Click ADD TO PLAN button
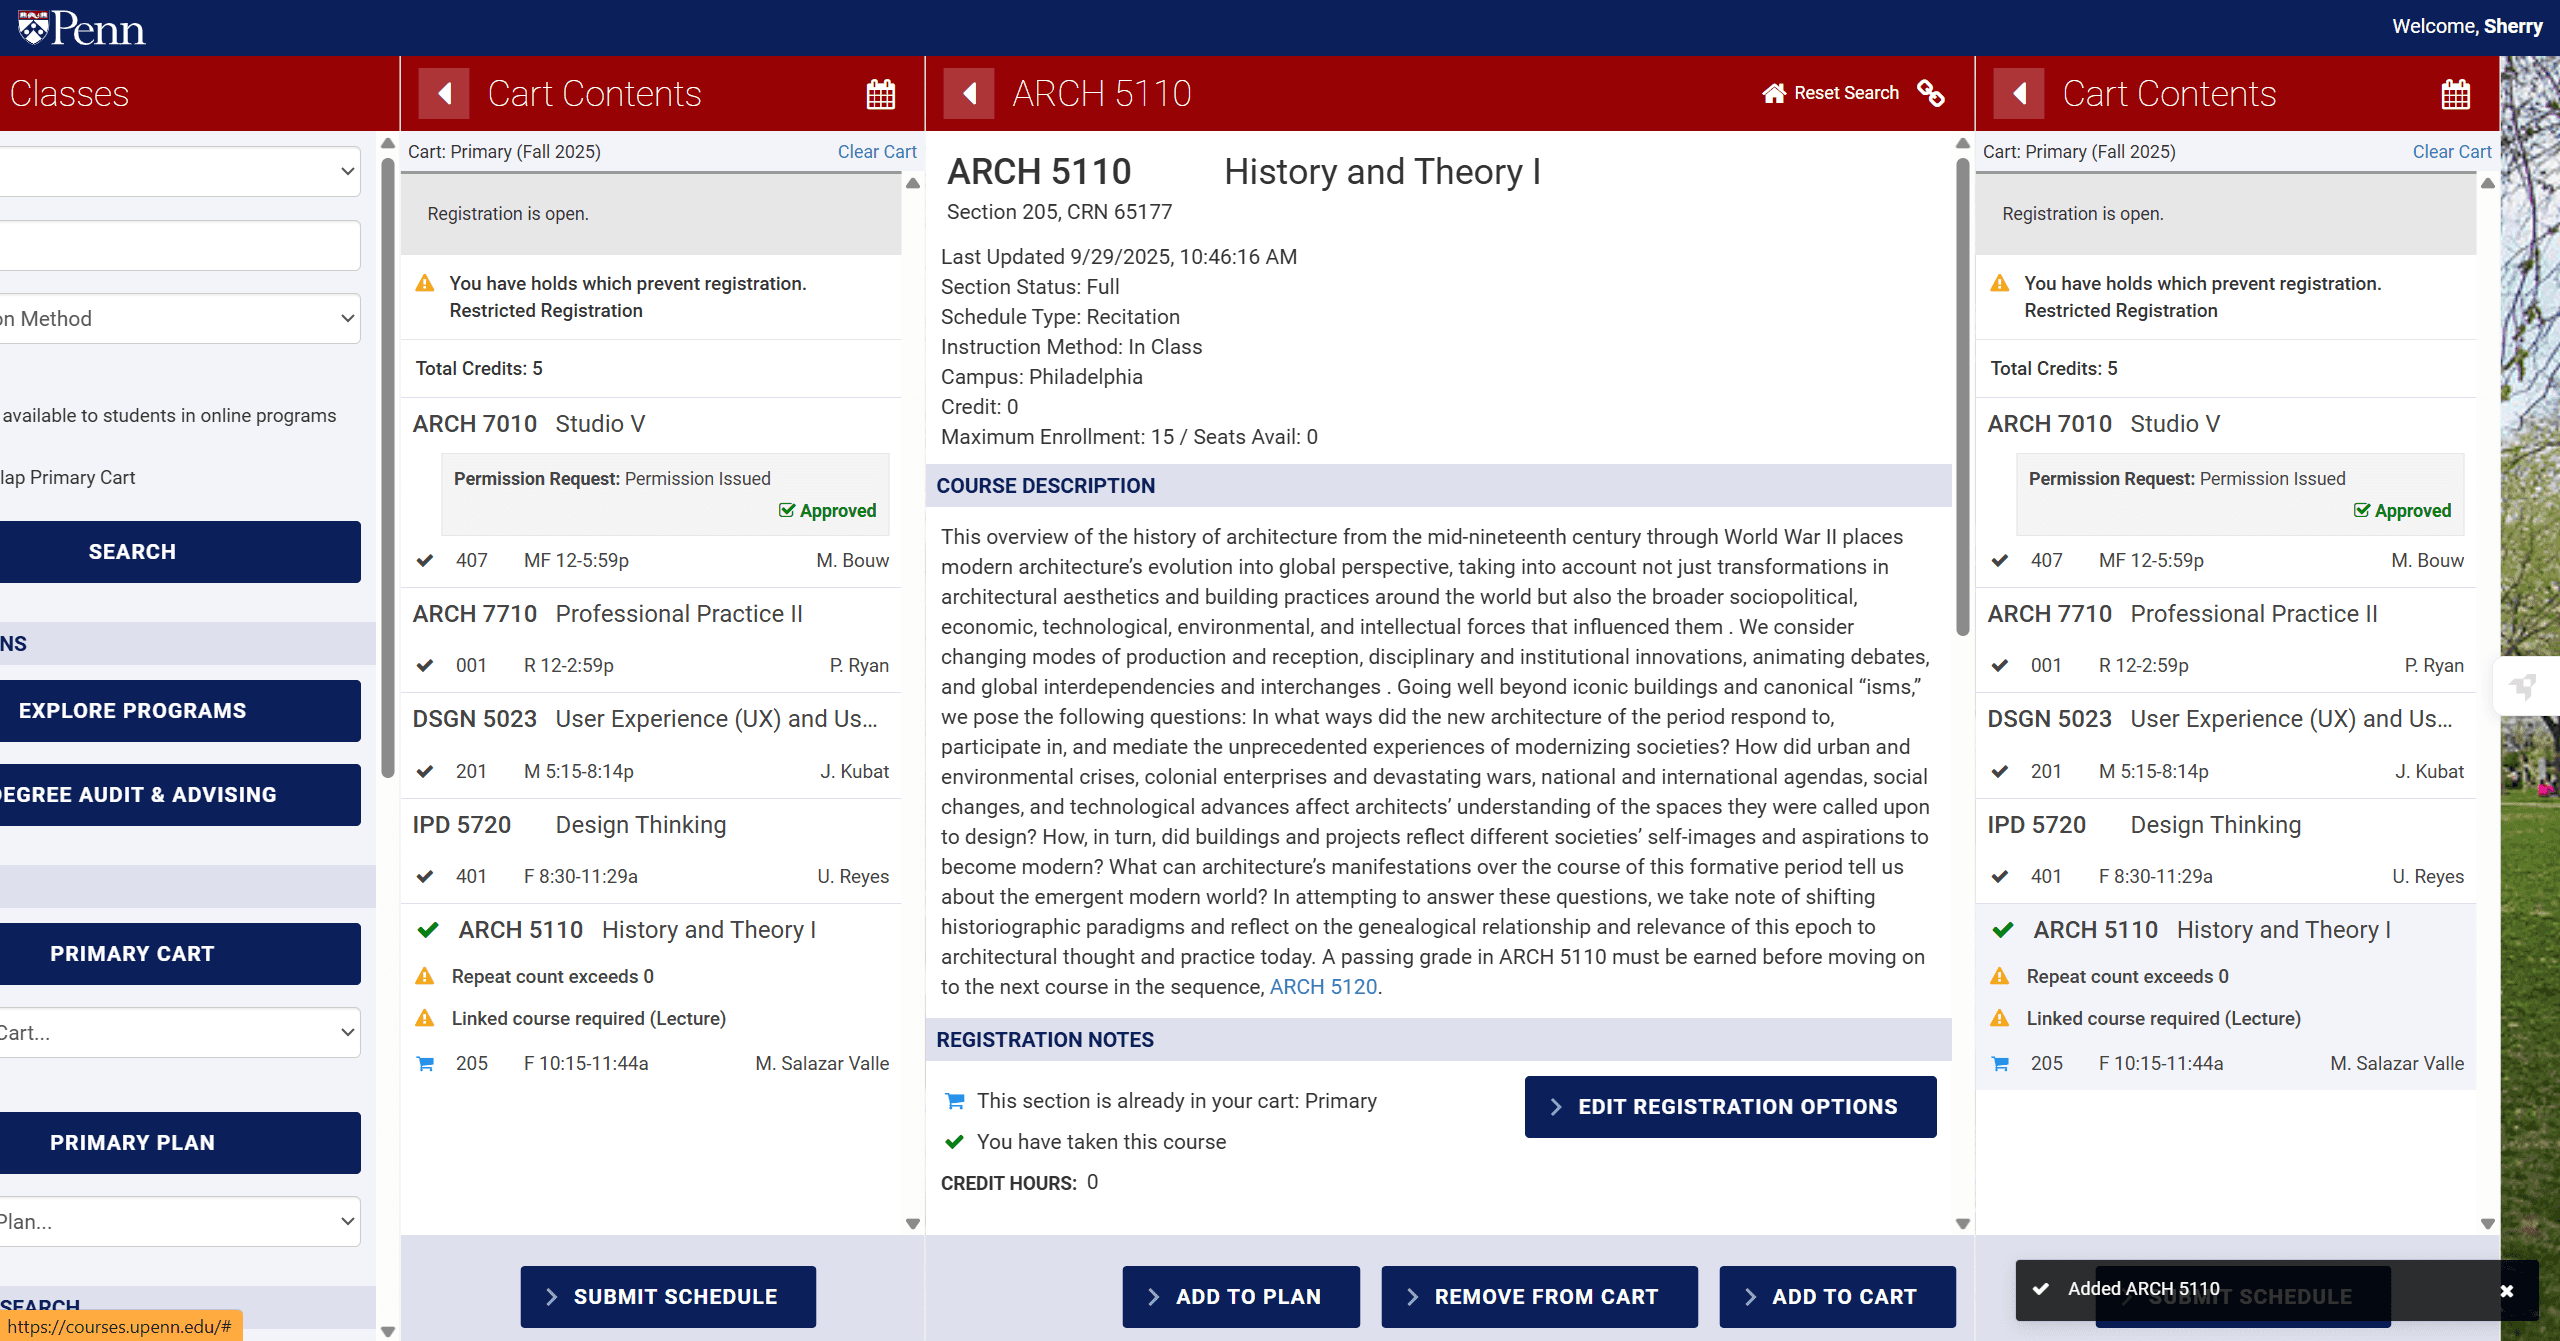 coord(1241,1297)
